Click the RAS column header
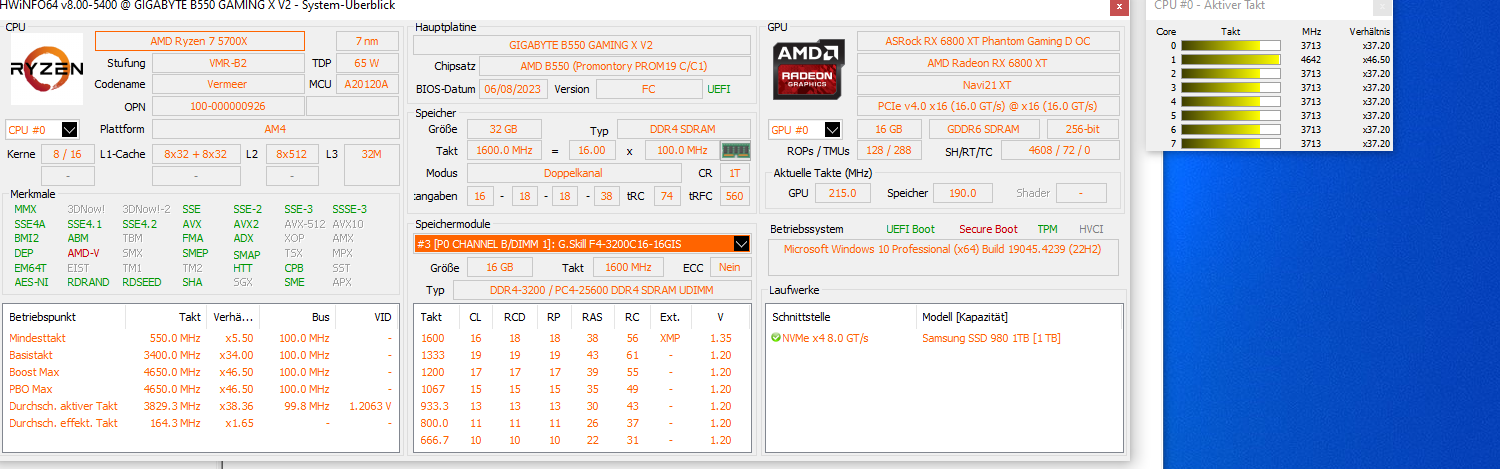The image size is (1500, 469). pos(592,316)
